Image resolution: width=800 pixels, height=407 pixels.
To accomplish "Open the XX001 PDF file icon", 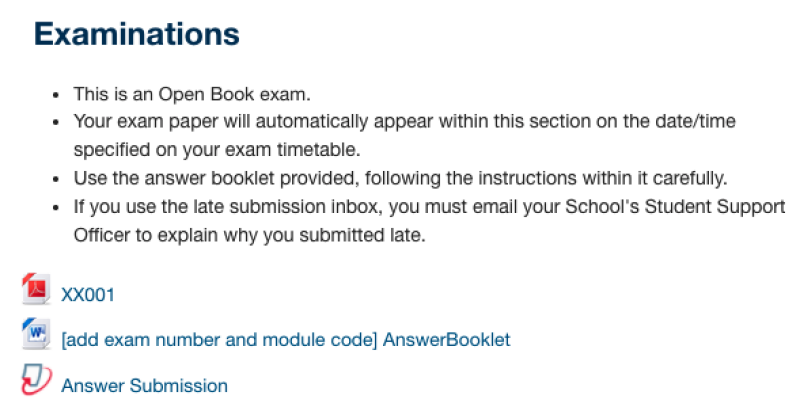I will point(36,289).
